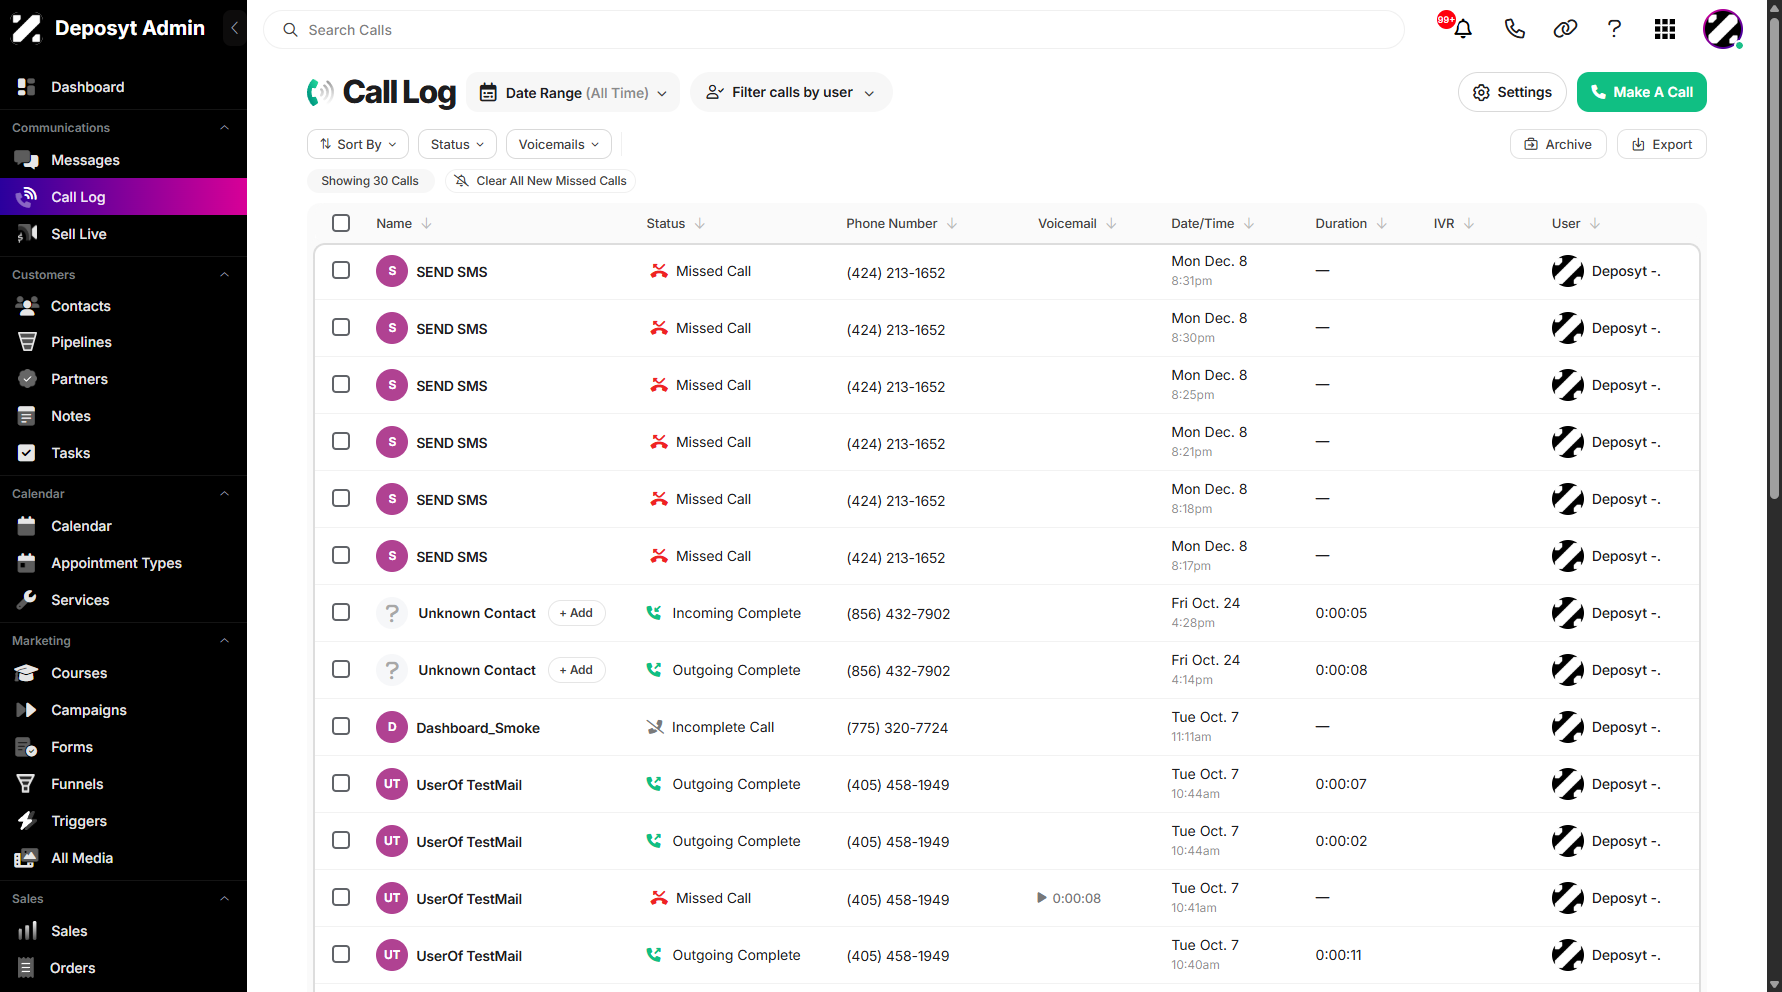This screenshot has height=992, width=1782.
Task: Open the Date Range dropdown
Action: [x=573, y=92]
